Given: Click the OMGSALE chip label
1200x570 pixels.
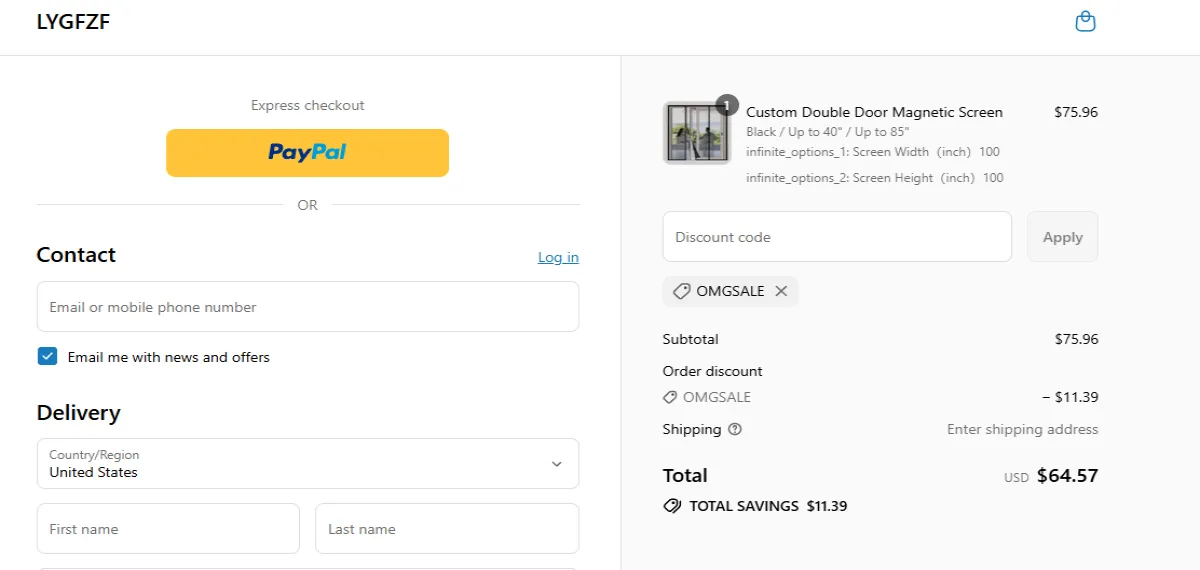Looking at the screenshot, I should click(730, 291).
